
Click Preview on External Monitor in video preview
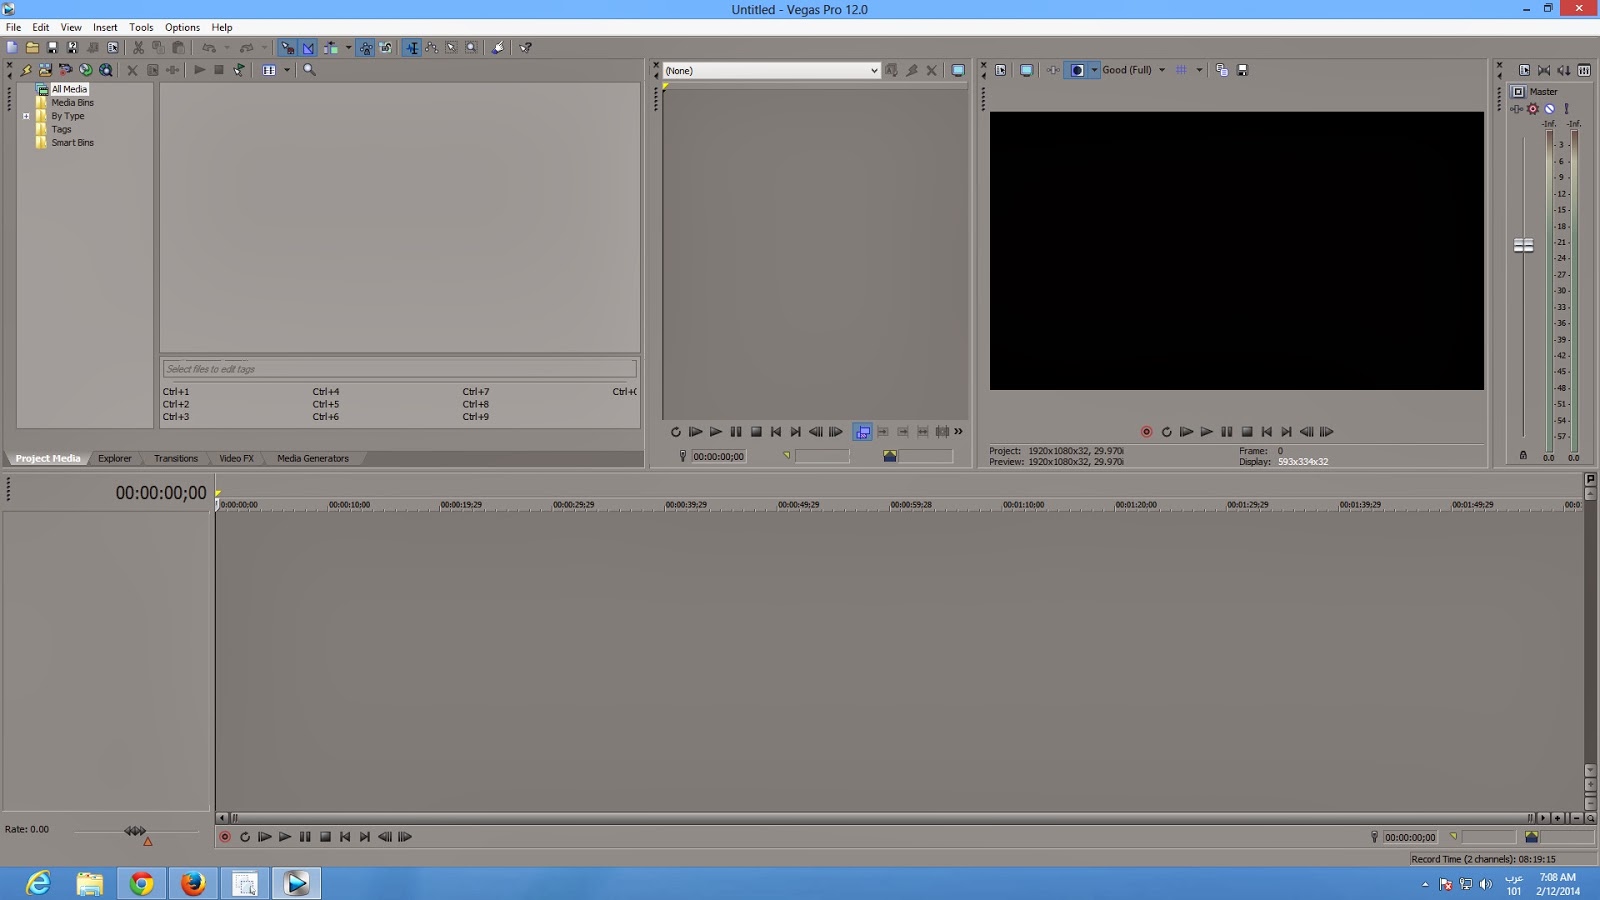[x=1026, y=70]
